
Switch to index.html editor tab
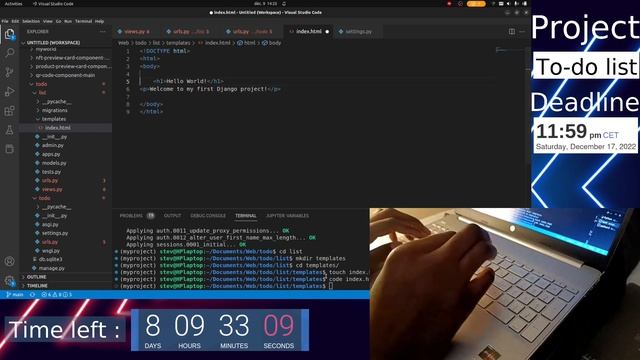pyautogui.click(x=309, y=31)
